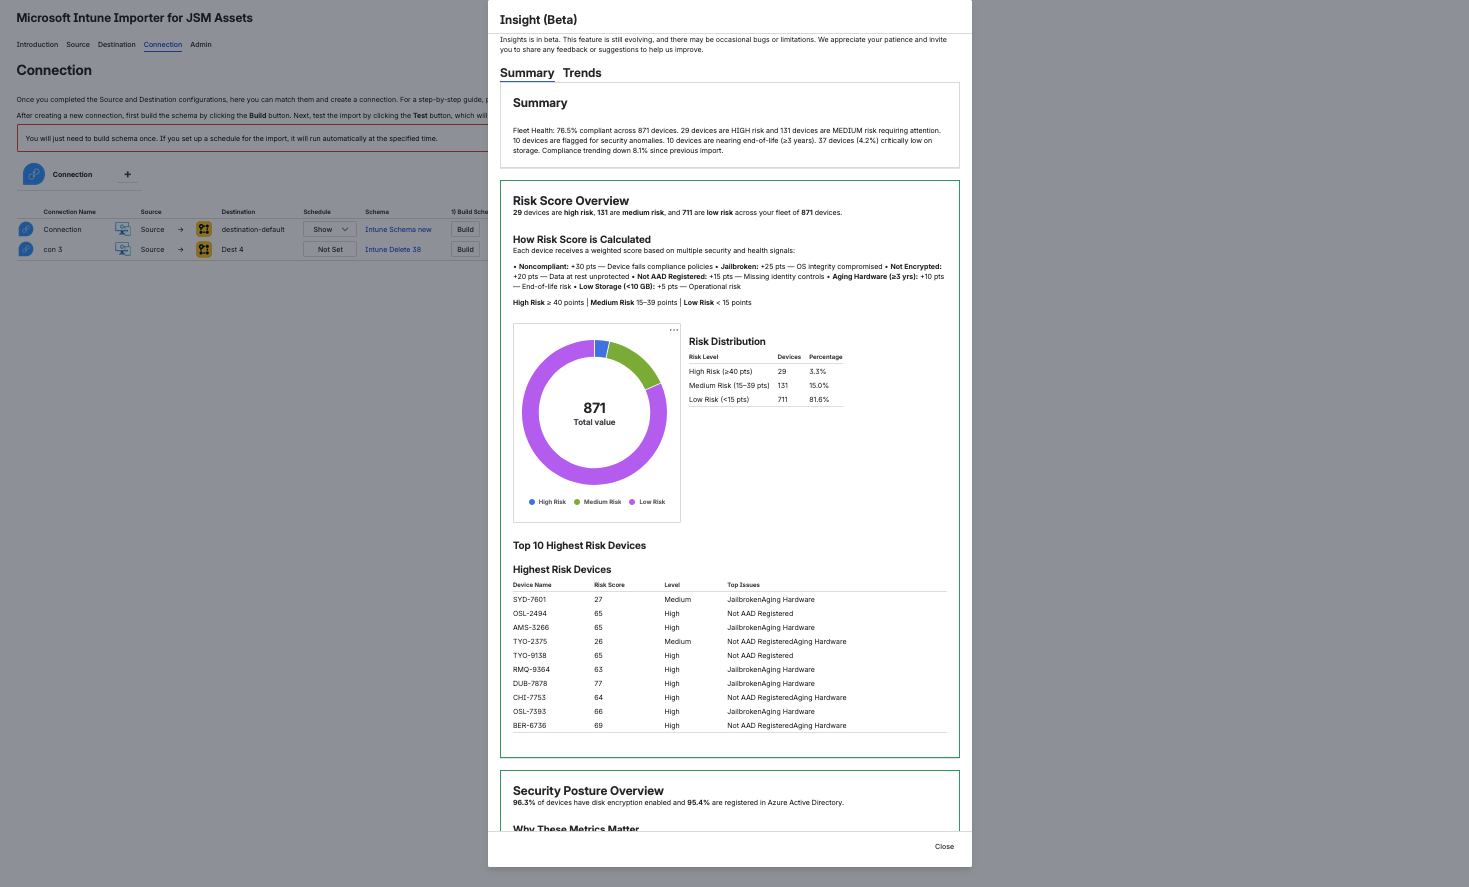Open the Admin tab
1469x887 pixels.
pos(201,45)
